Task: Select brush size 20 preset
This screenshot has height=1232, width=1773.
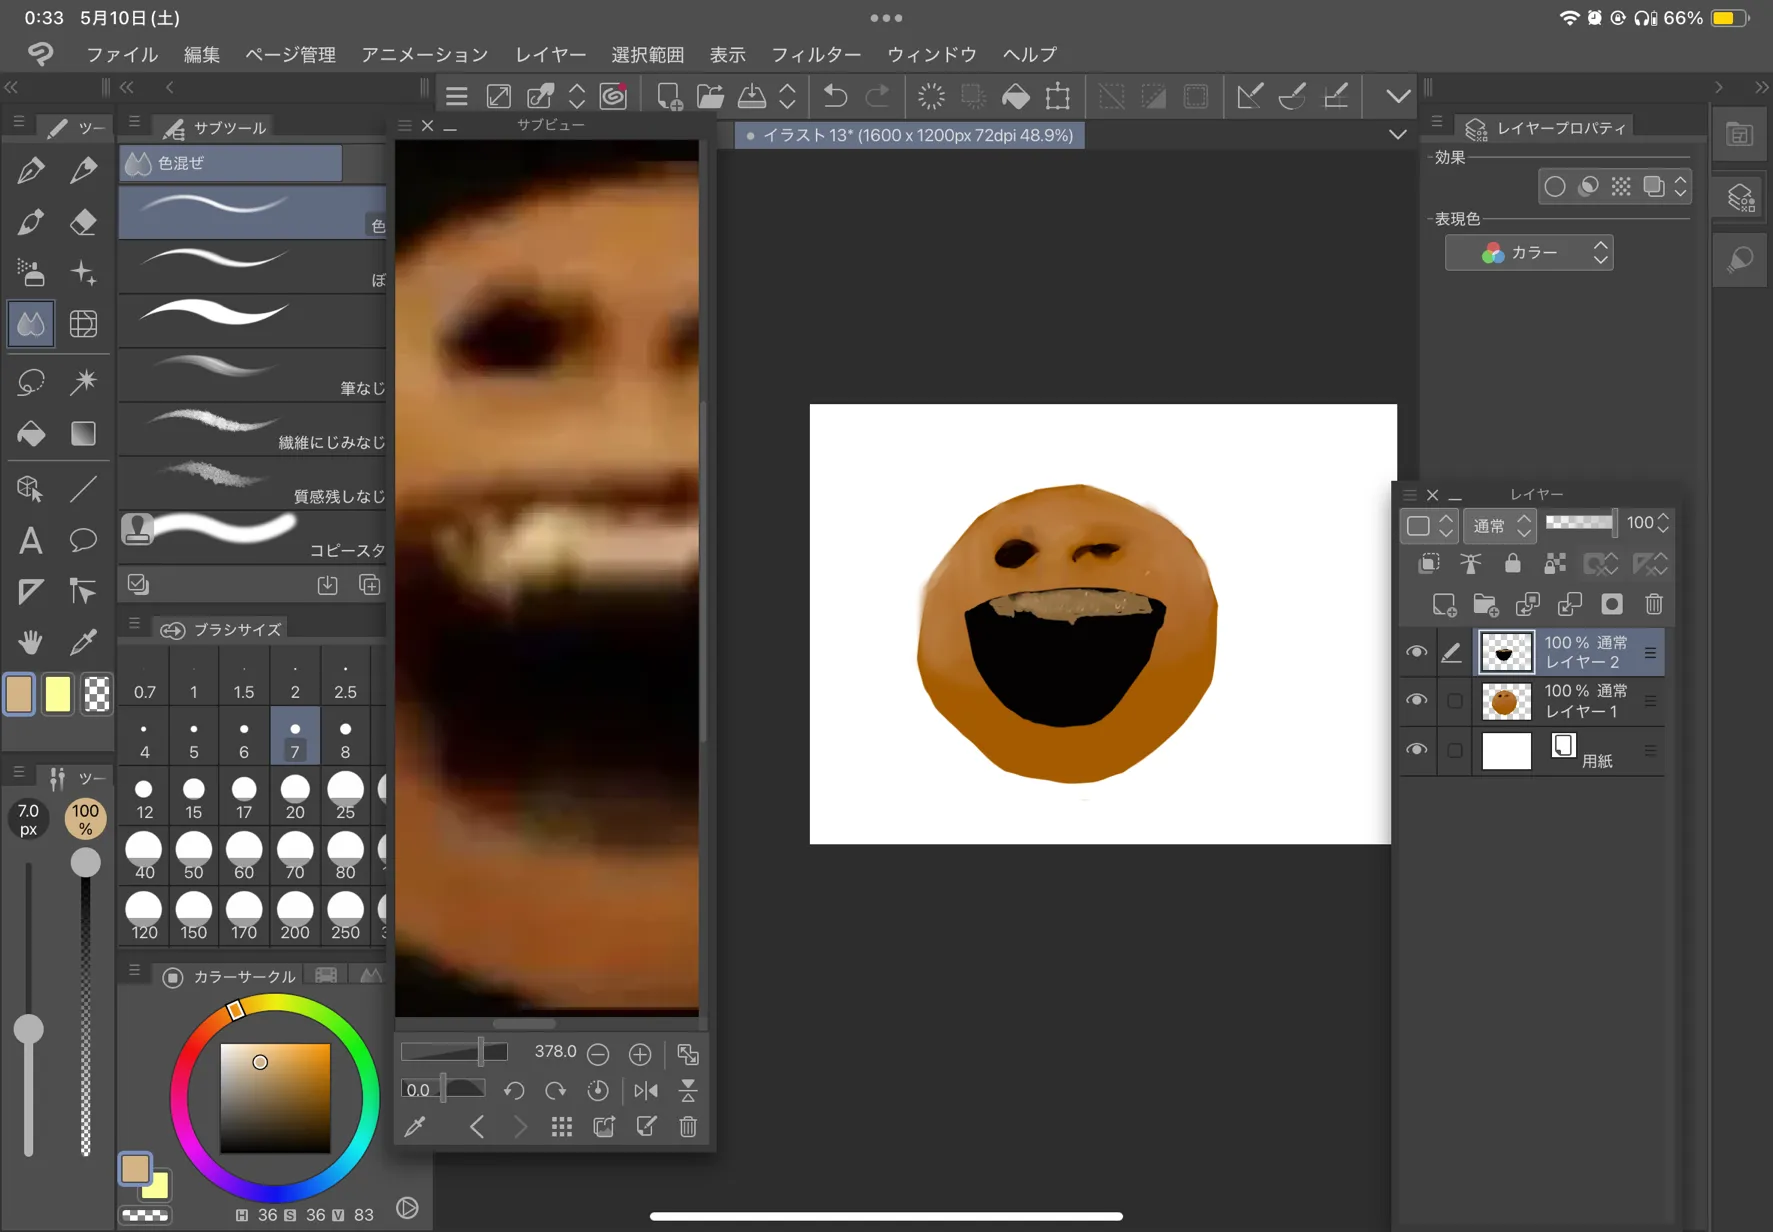Action: click(294, 797)
